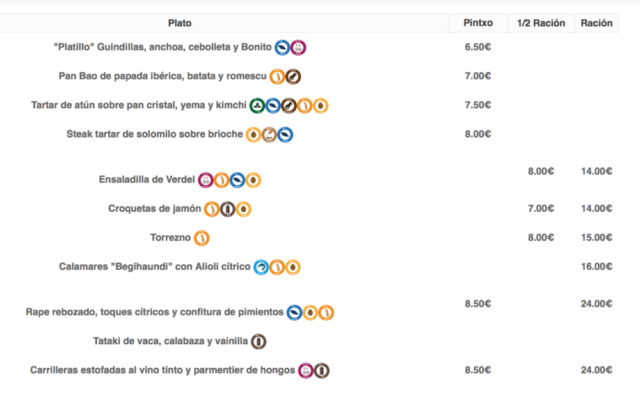
Task: Click the green allergen icon on the Tartar de atún row
Action: click(x=257, y=106)
